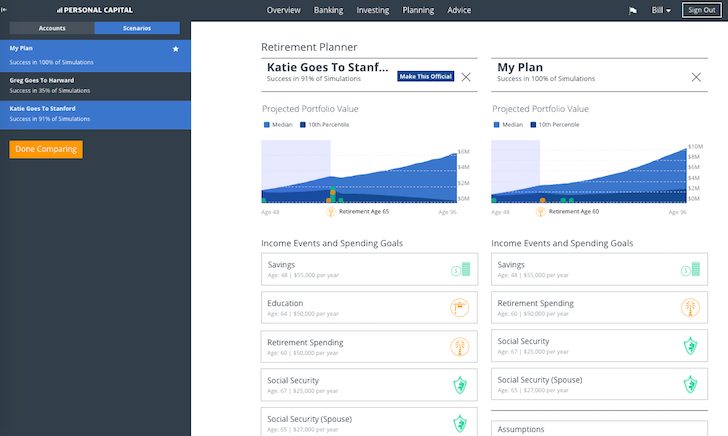Click the flag notifications icon
This screenshot has height=436, width=728.
632,10
